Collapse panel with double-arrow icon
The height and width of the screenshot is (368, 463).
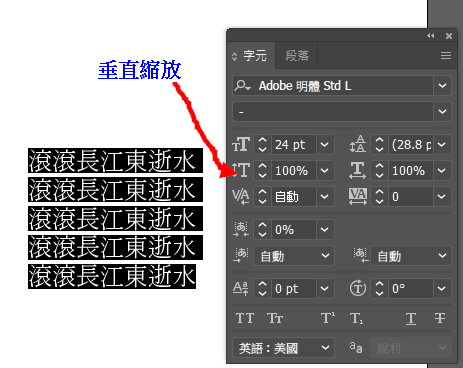tap(431, 36)
